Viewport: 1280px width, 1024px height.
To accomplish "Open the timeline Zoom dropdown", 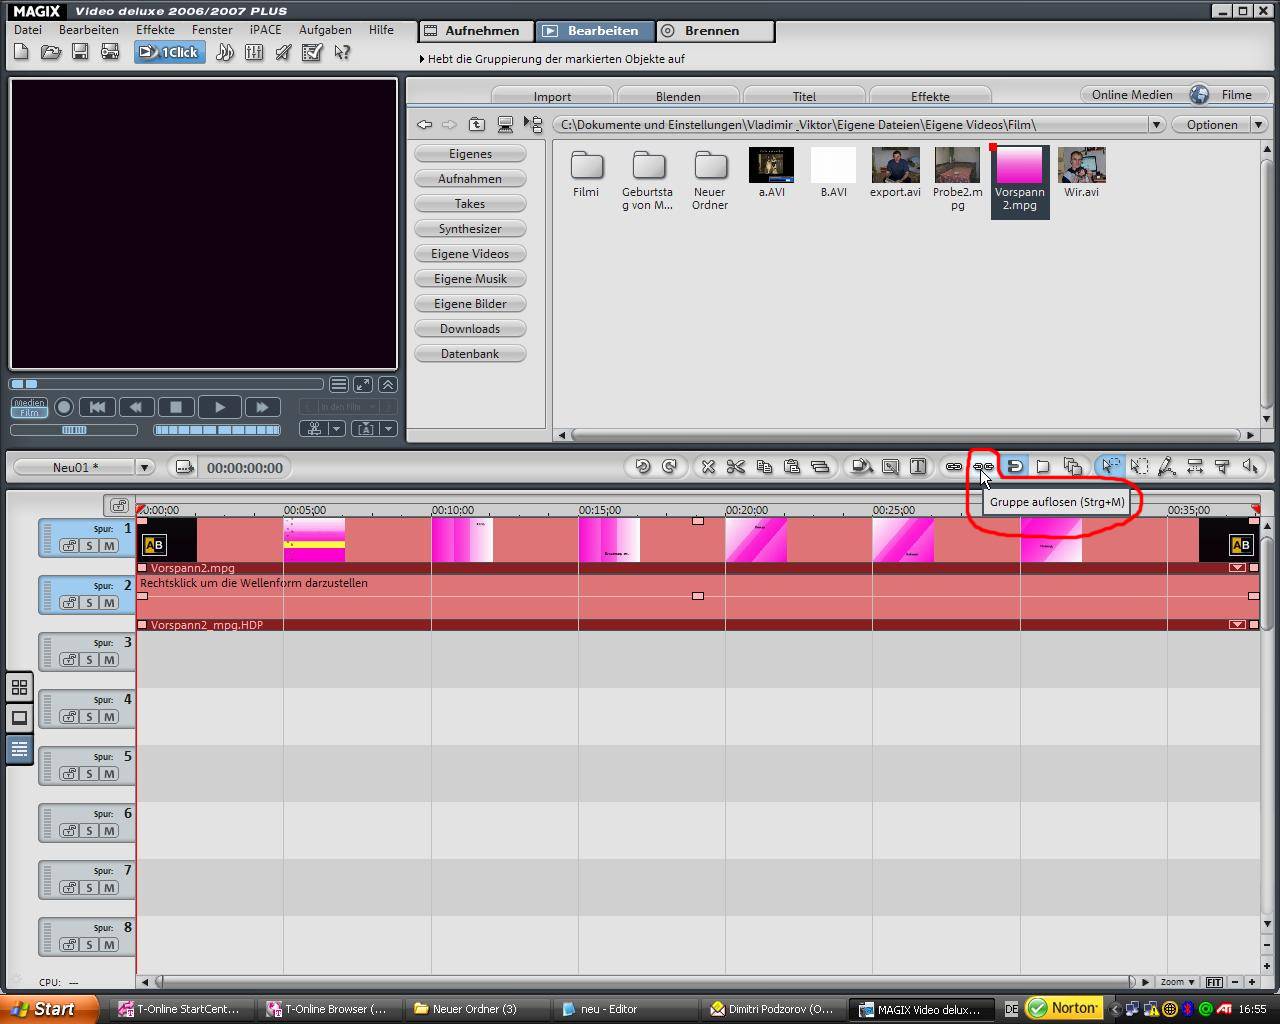I will coord(1178,982).
